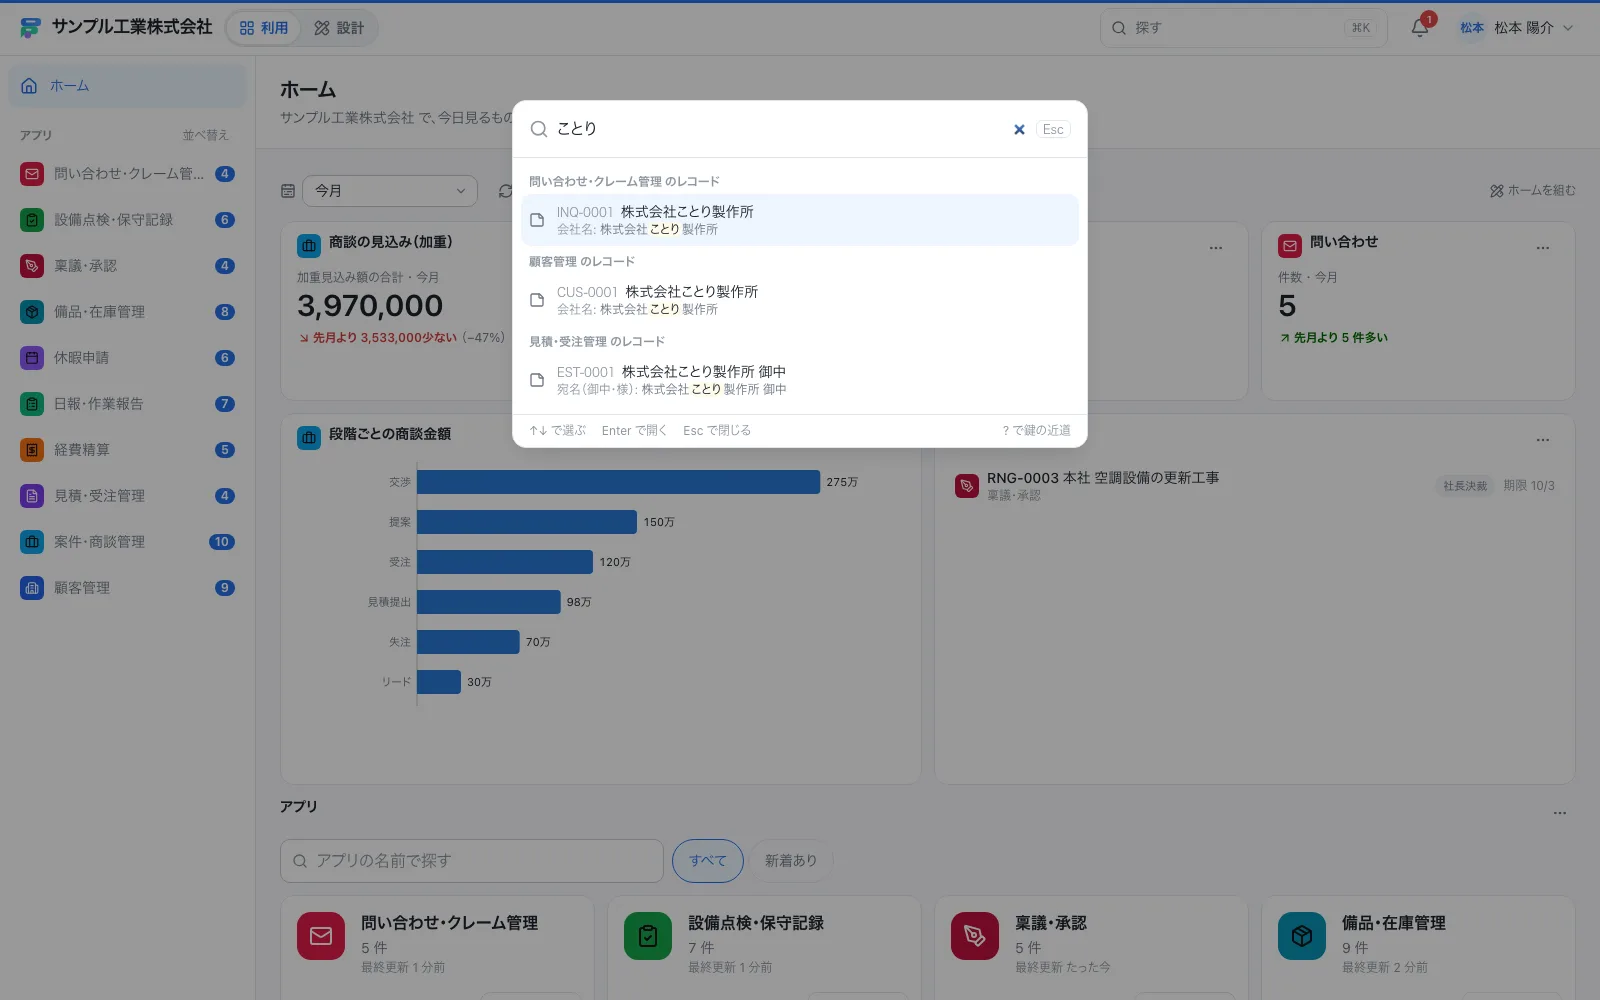Select the すべて filter chip
1600x1000 pixels.
pos(708,861)
